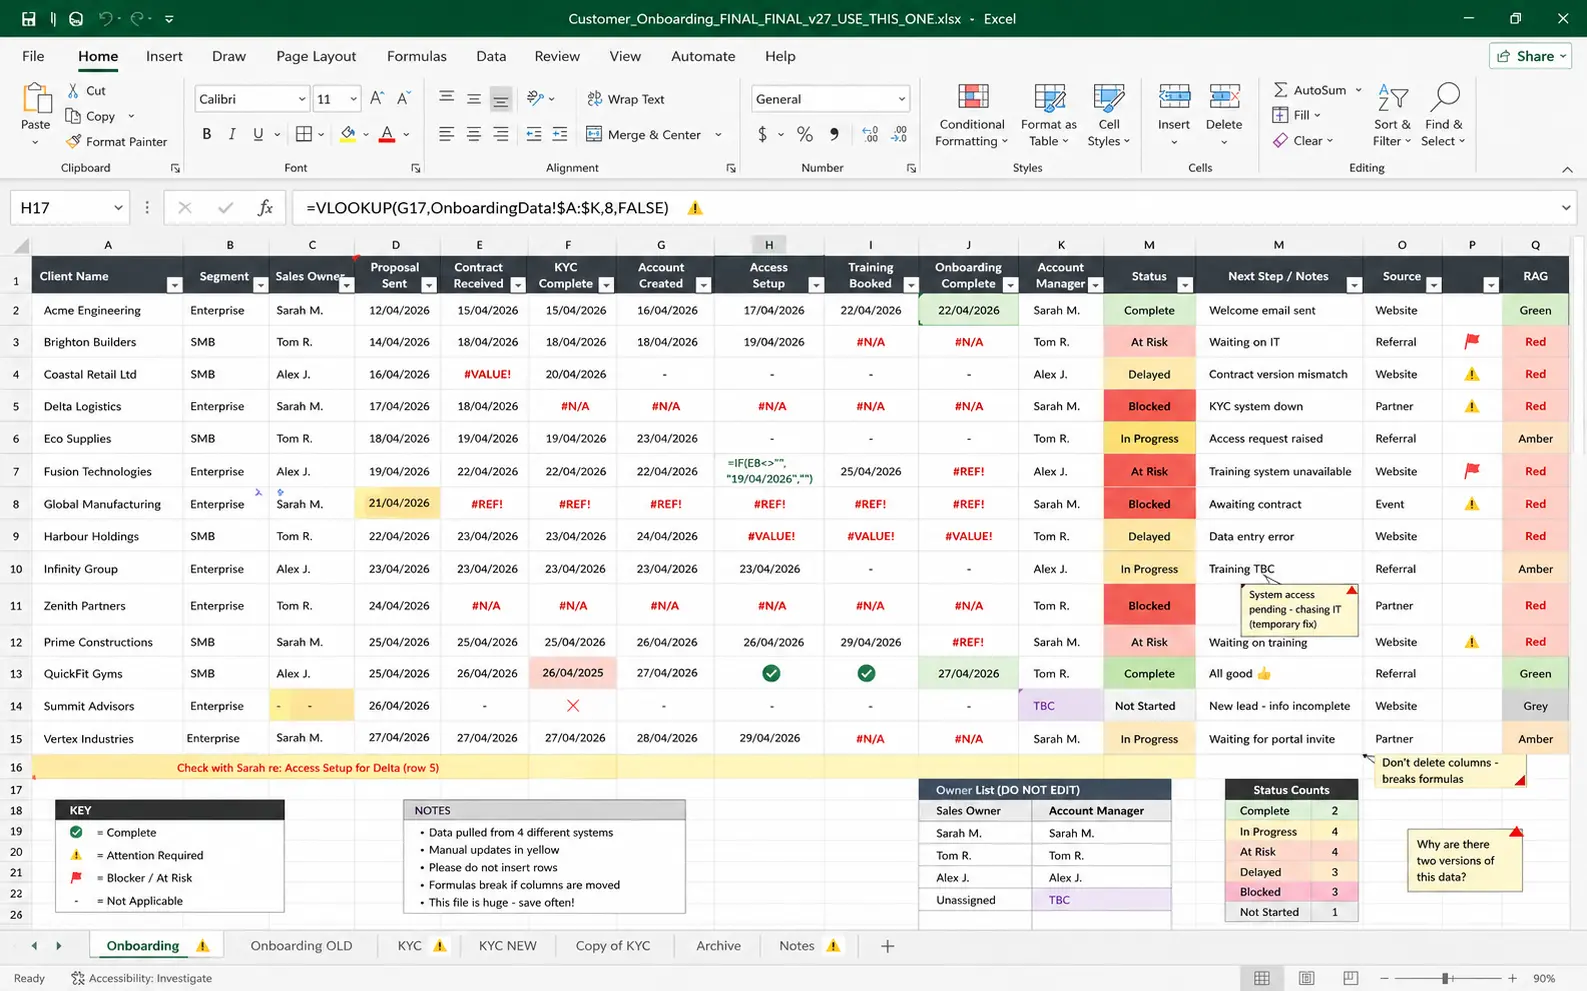Click the Share button
This screenshot has width=1587, height=991.
[1530, 56]
